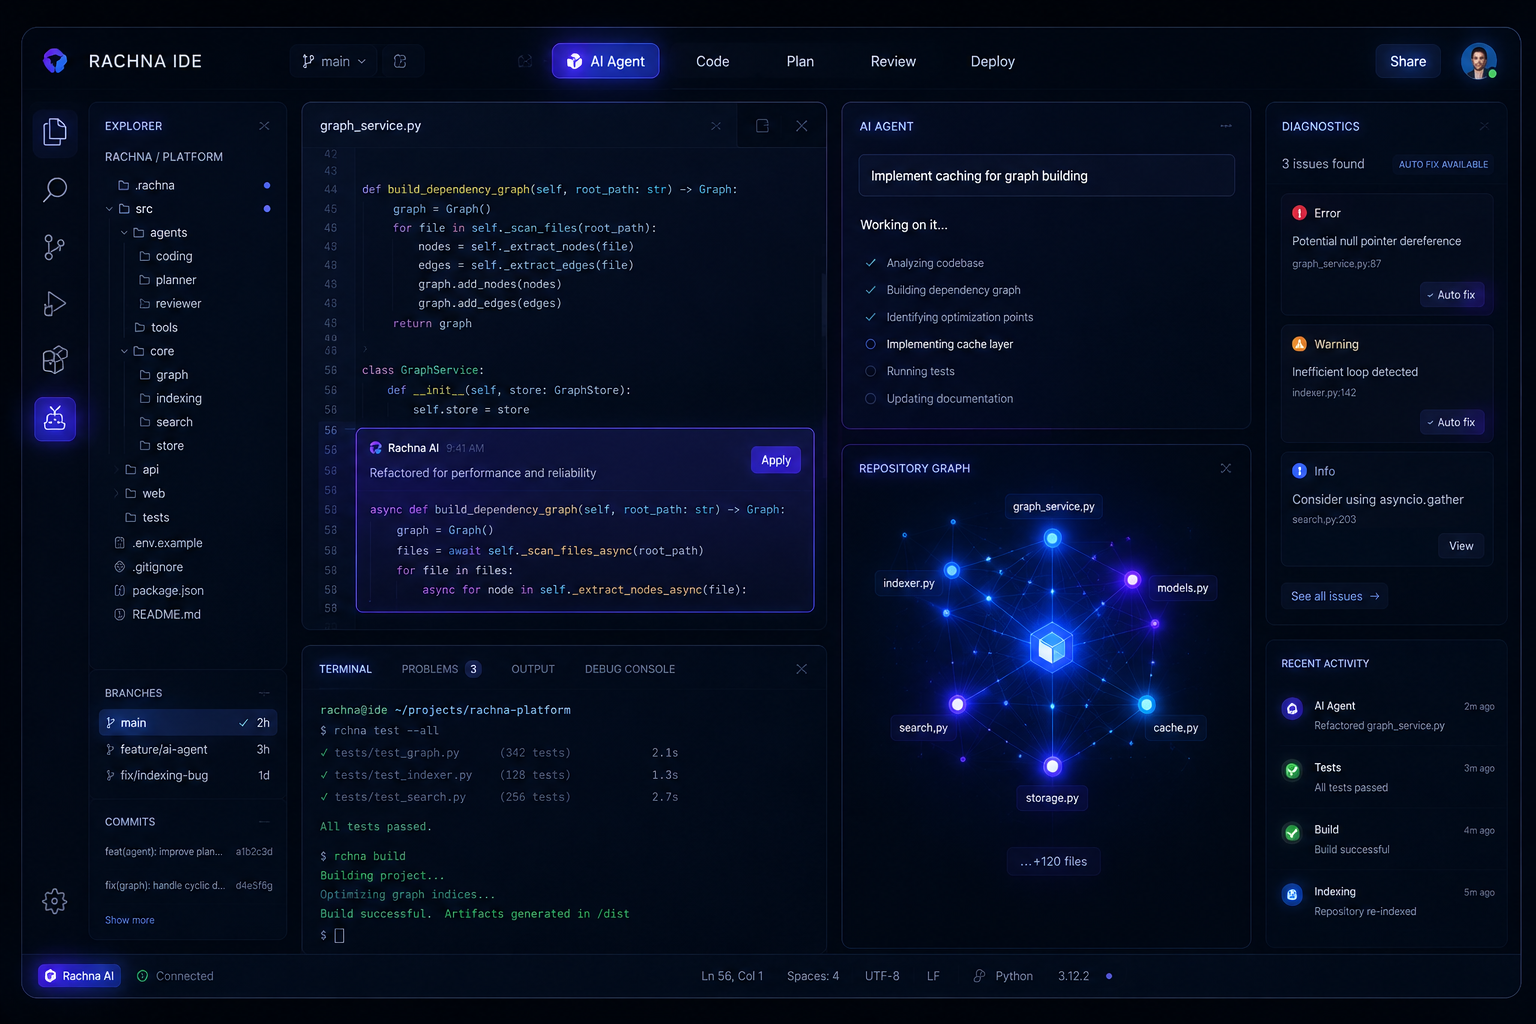Select the fix/indexing-bug branch
This screenshot has height=1024, width=1536.
[188, 775]
